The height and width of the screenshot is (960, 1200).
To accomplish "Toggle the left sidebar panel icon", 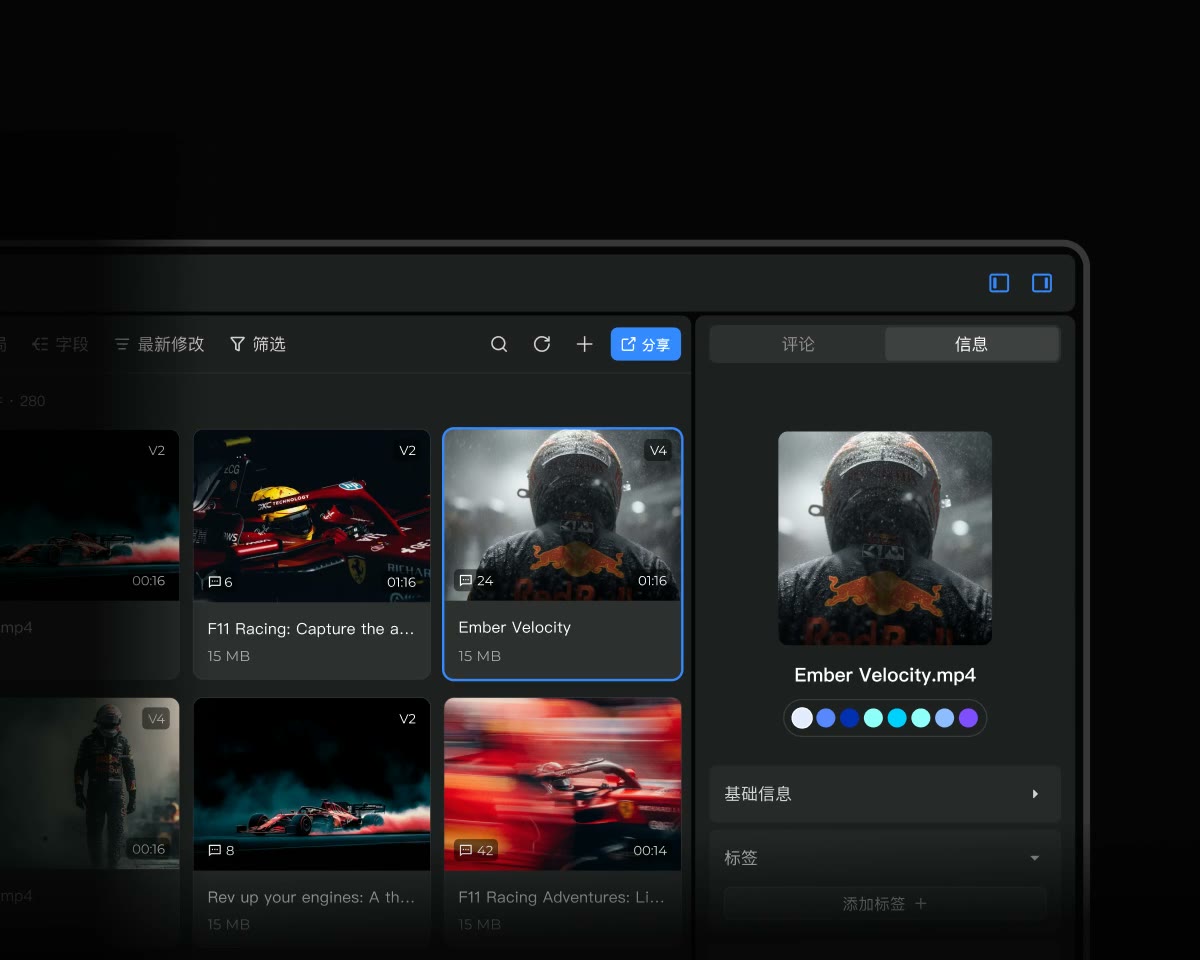I will pos(999,283).
